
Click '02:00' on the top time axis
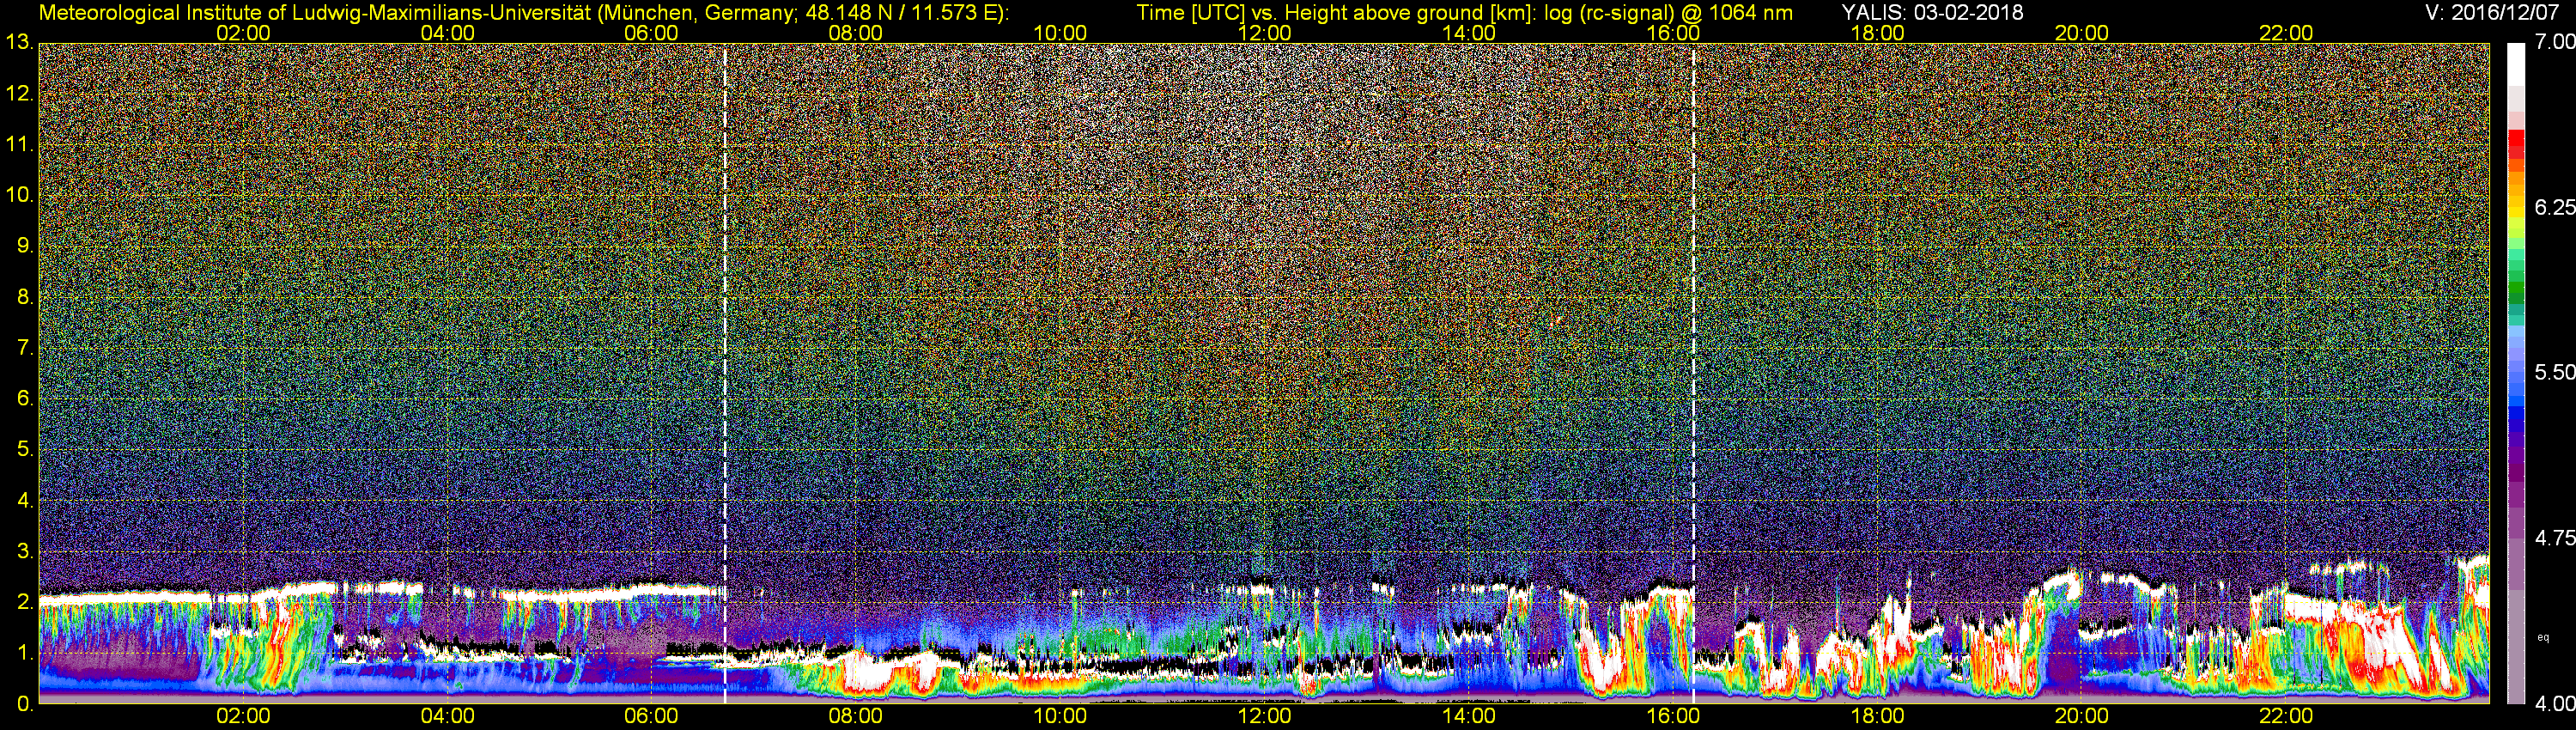coord(243,33)
